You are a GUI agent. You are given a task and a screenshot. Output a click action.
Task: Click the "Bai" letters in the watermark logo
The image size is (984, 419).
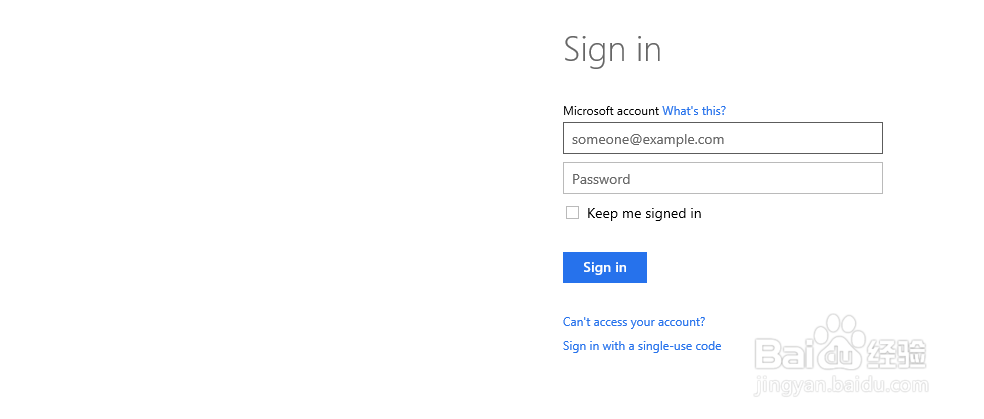[x=782, y=353]
